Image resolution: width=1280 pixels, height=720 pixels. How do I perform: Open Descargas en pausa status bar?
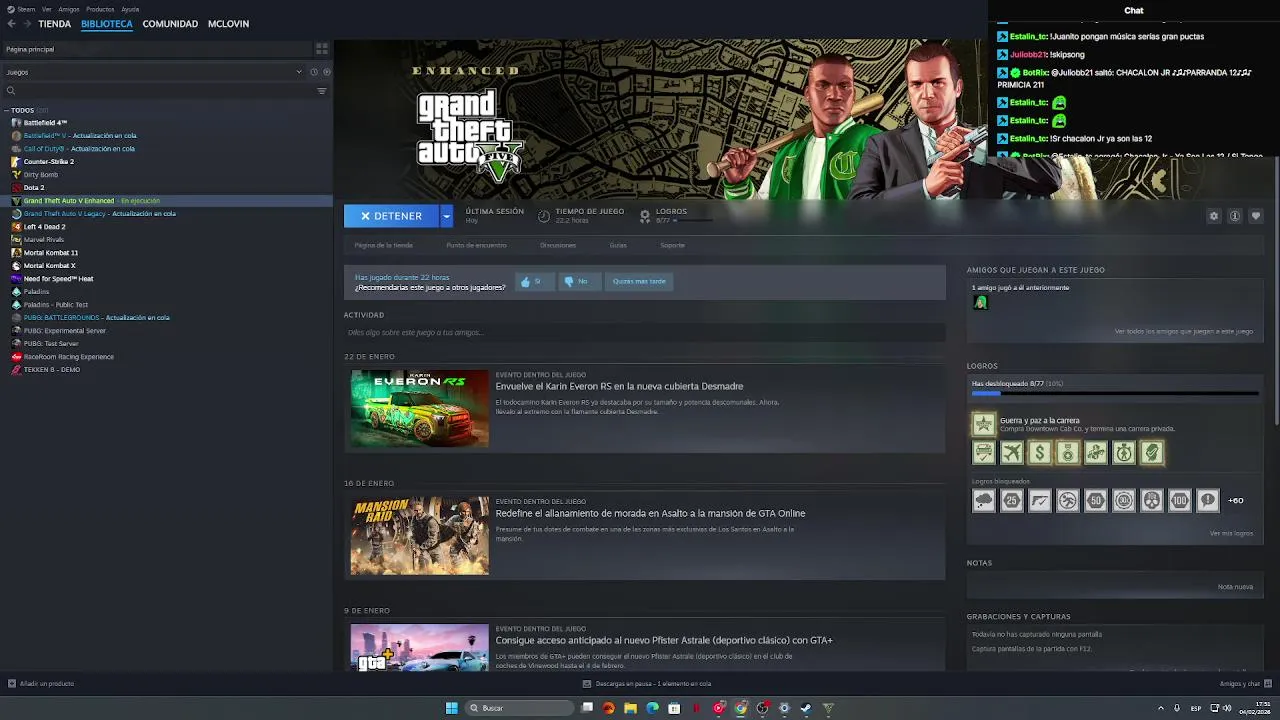point(647,684)
